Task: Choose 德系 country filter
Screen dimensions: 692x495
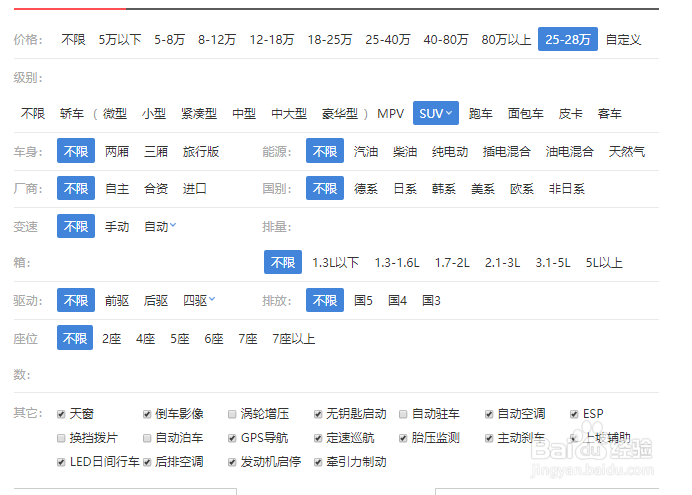Action: click(x=366, y=189)
